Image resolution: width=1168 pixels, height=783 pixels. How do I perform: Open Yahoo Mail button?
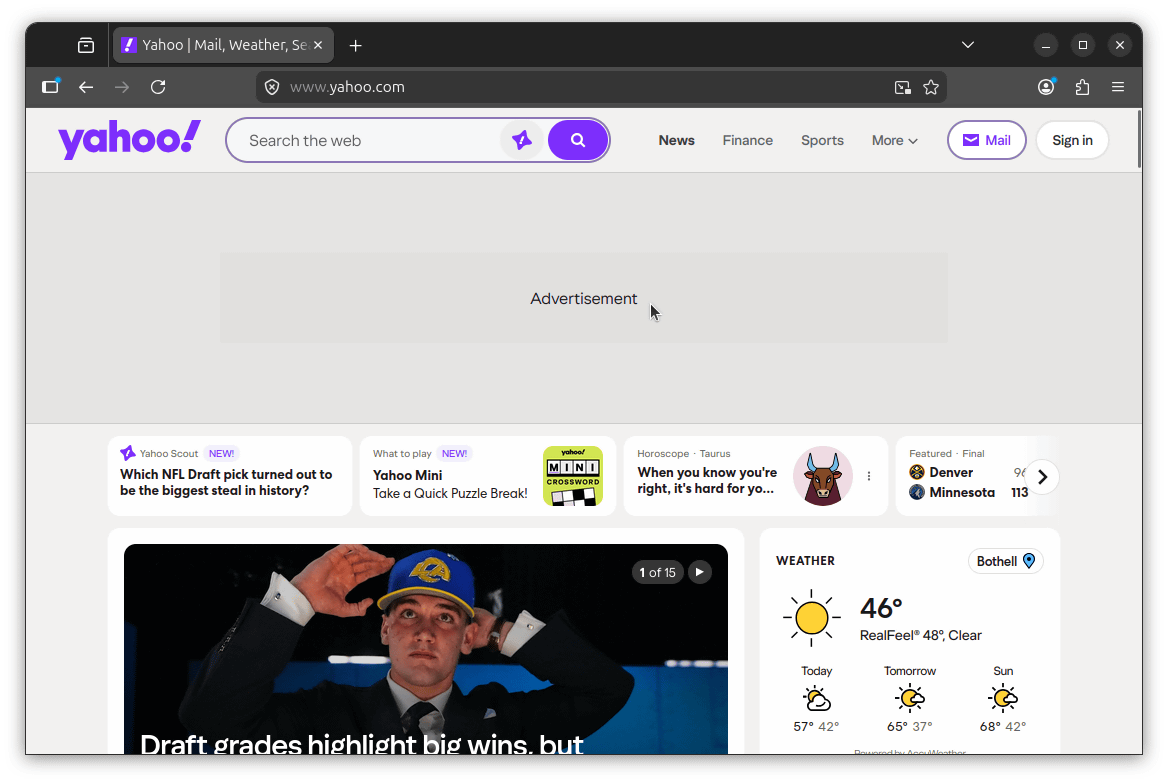pos(986,140)
